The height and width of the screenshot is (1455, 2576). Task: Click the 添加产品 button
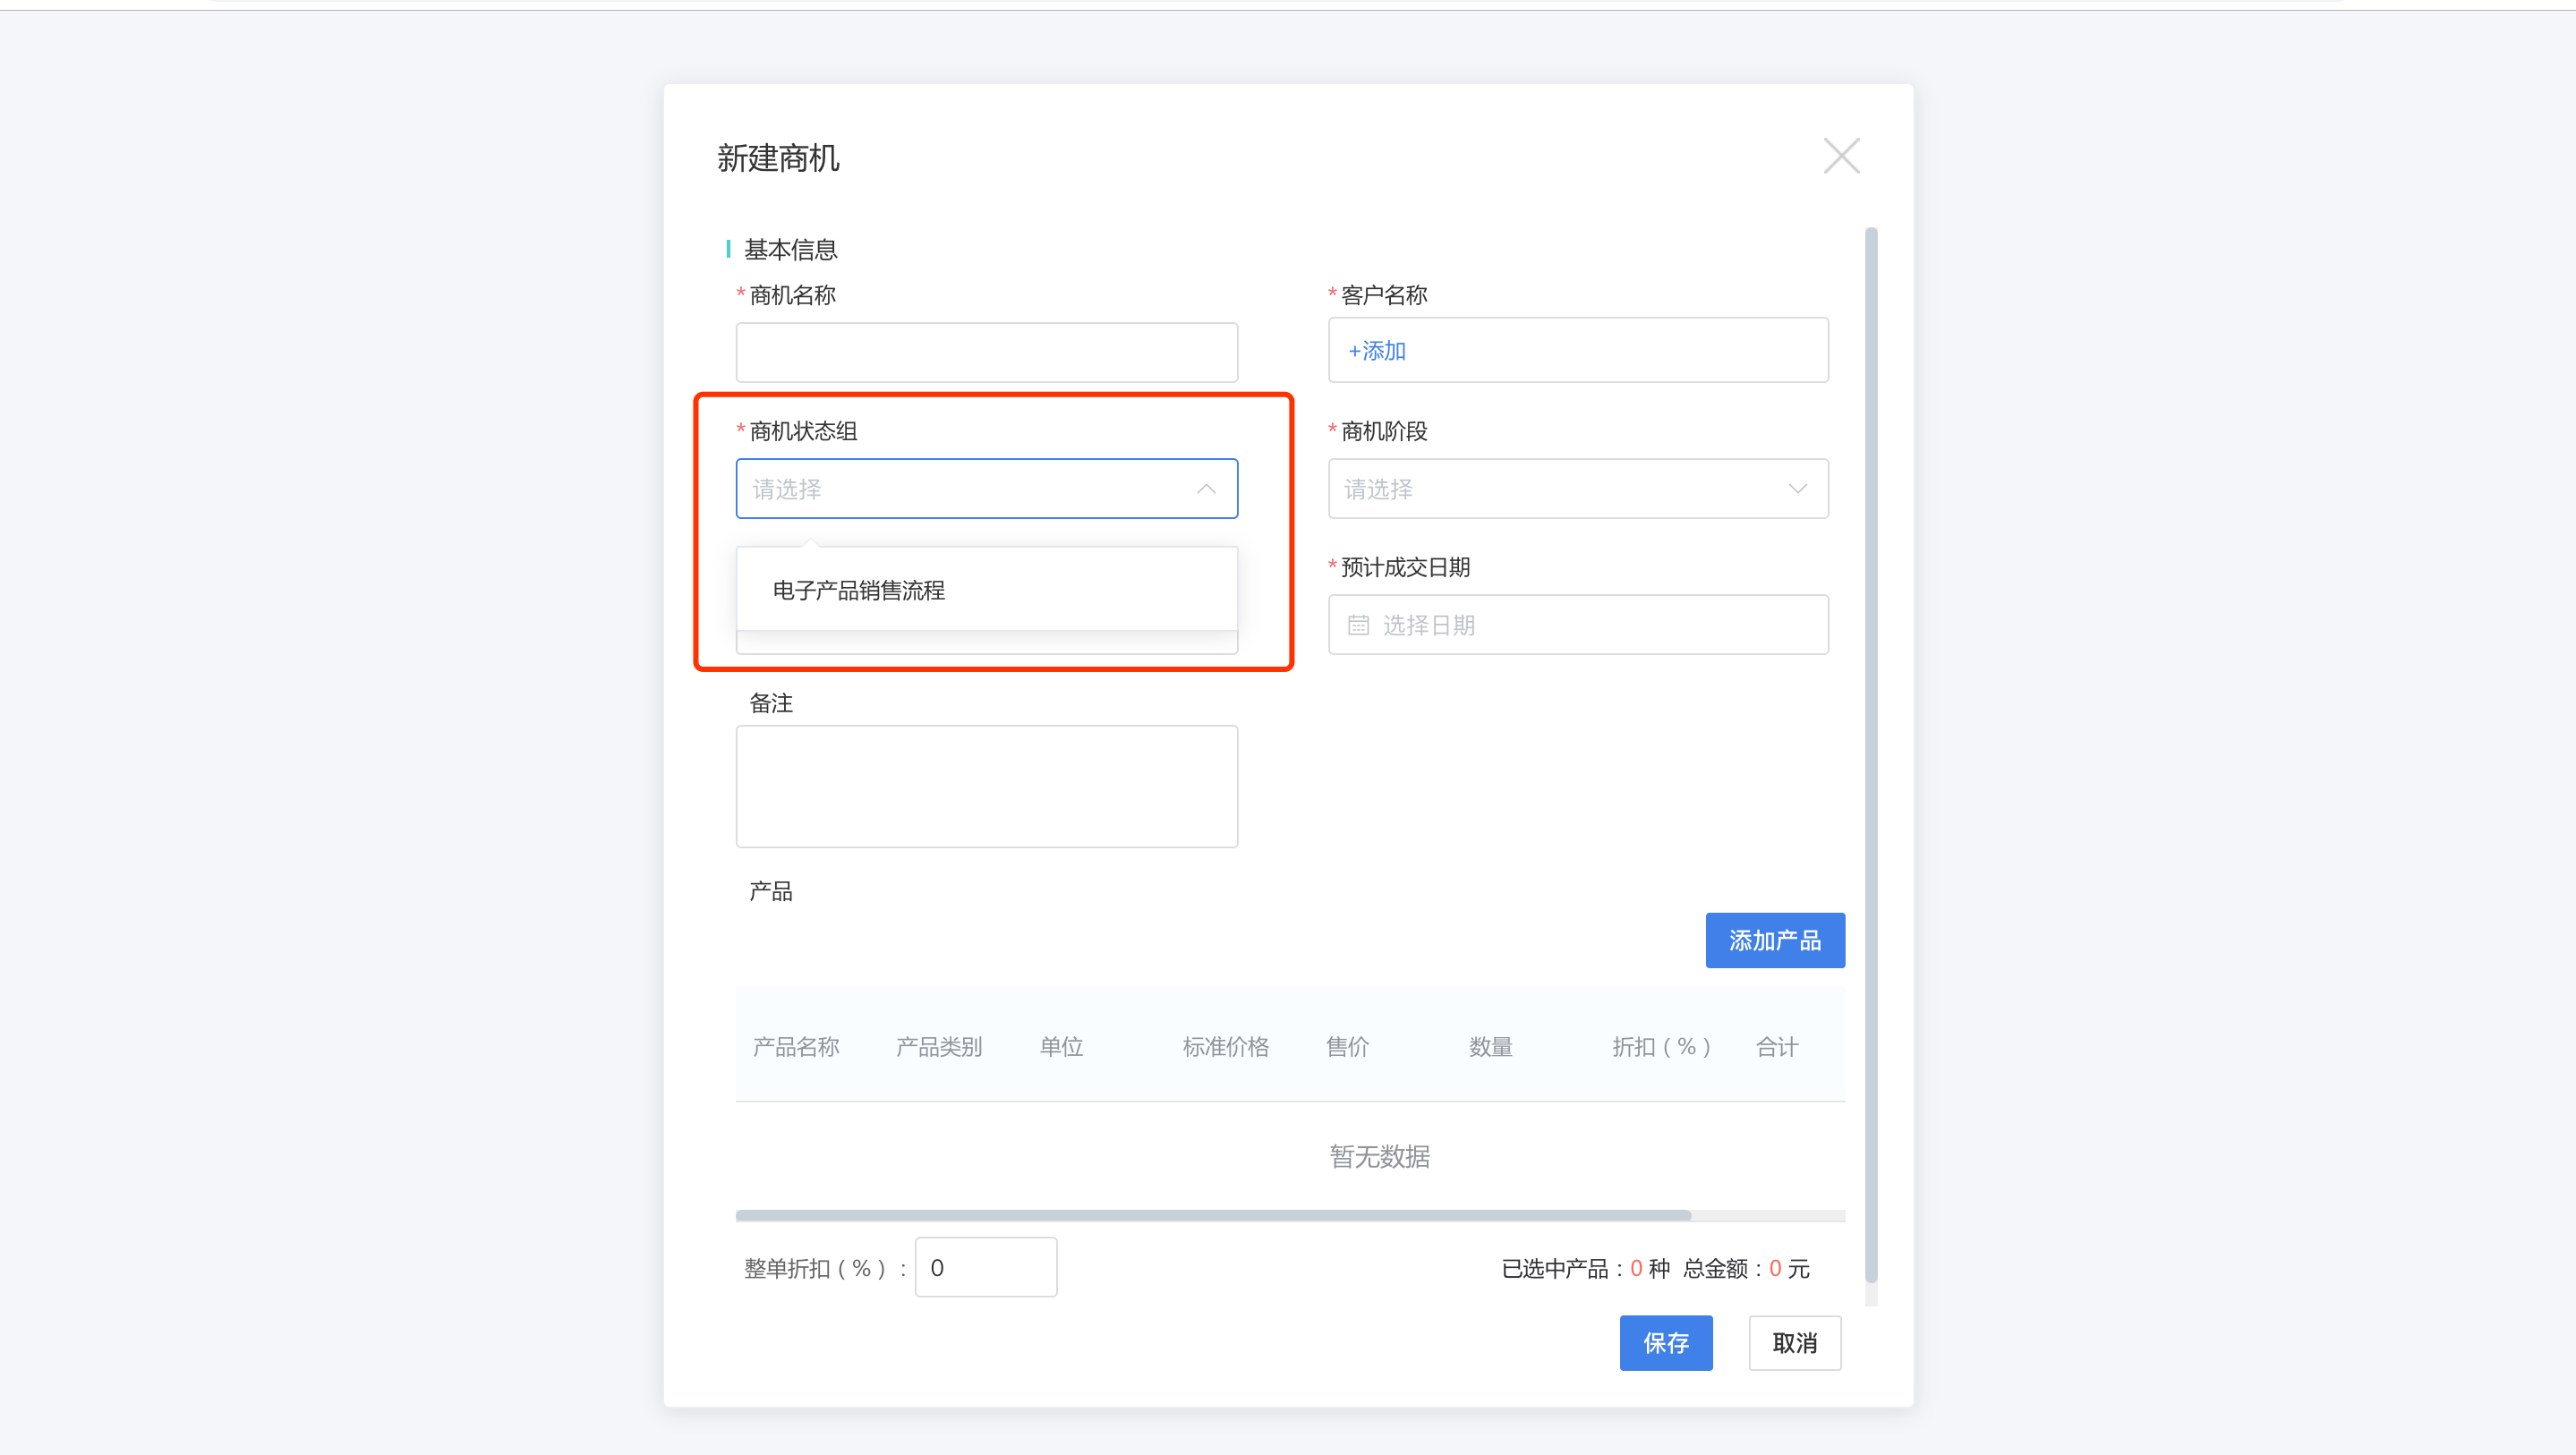[x=1775, y=940]
